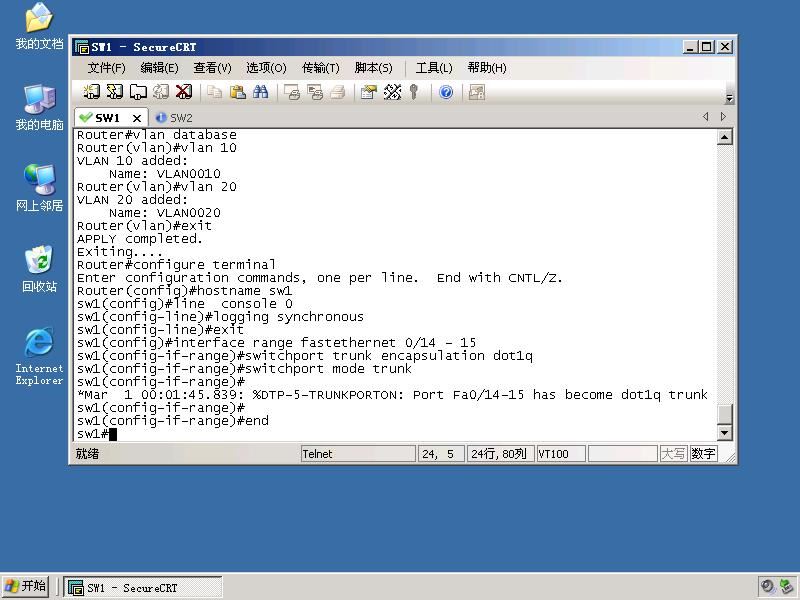Click the network system tray icon

787,587
